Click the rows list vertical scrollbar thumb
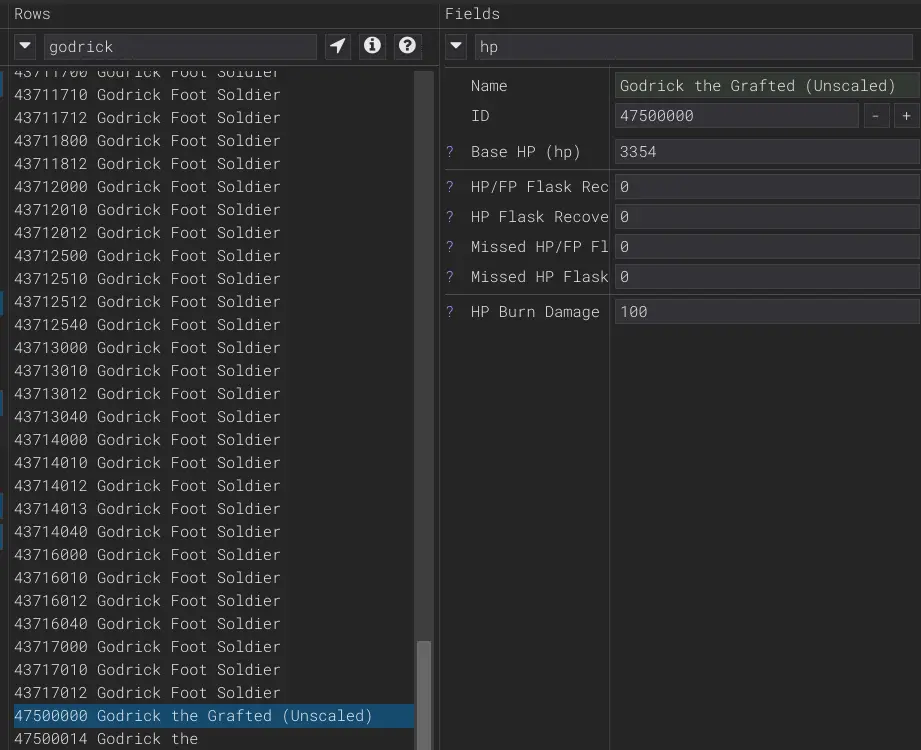Screen dimensions: 921x750 click(x=423, y=695)
